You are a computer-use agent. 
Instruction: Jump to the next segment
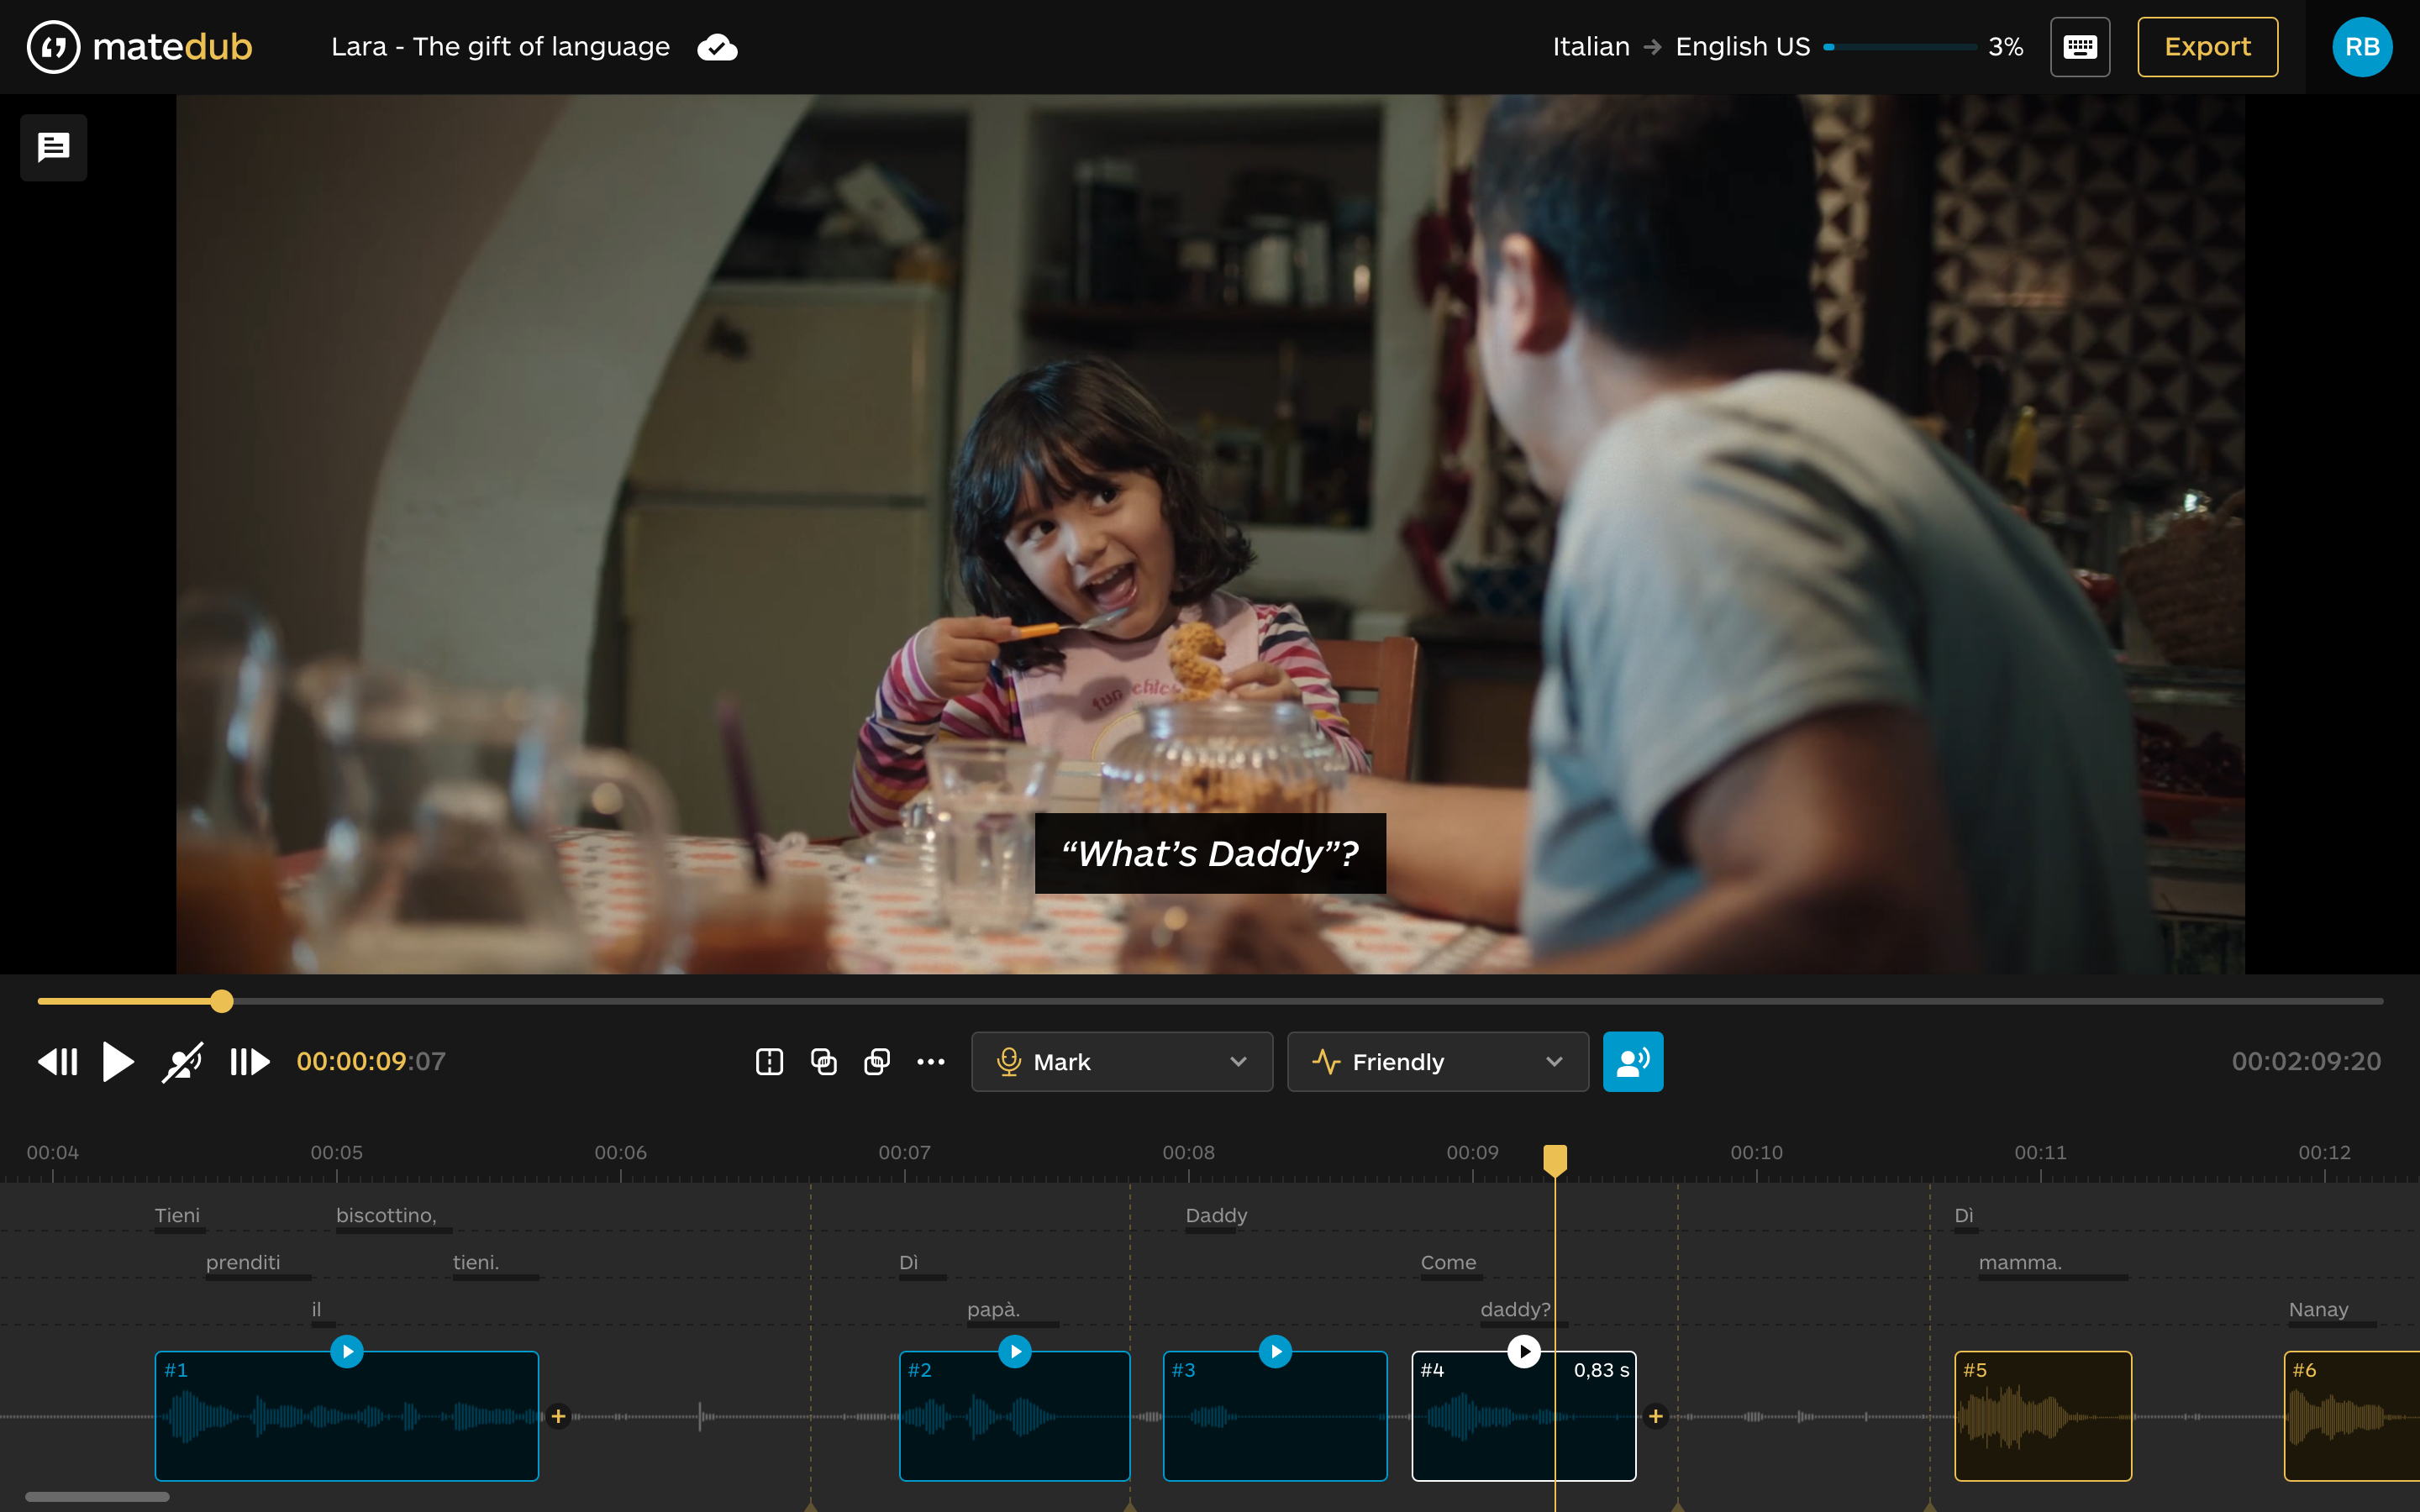pyautogui.click(x=250, y=1062)
